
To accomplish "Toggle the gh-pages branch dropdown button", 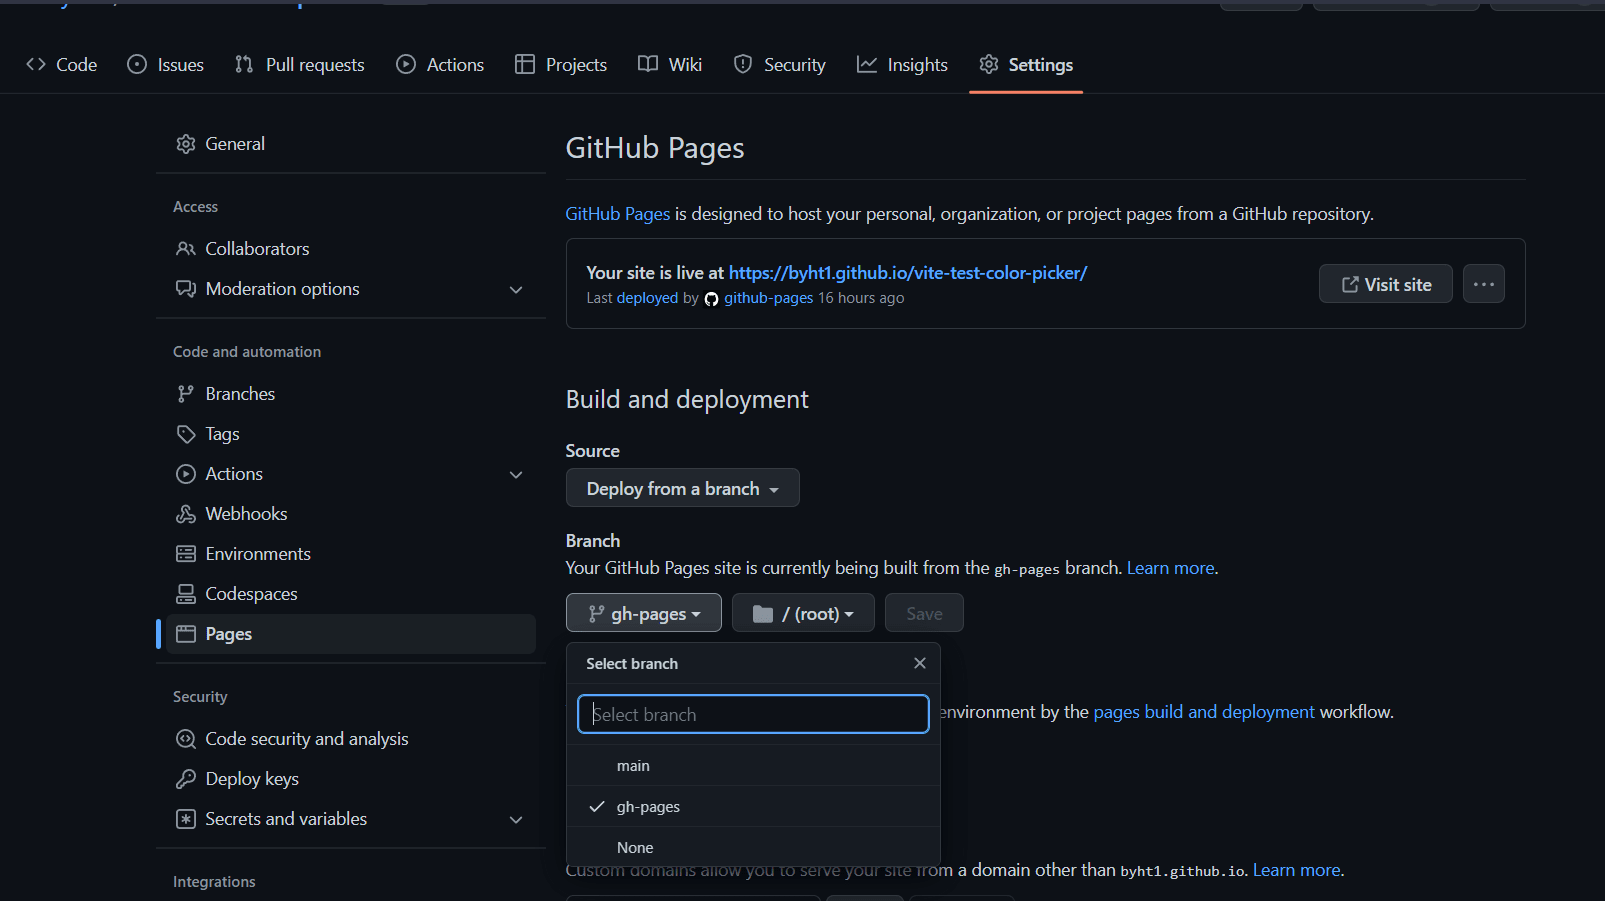I will click(644, 613).
